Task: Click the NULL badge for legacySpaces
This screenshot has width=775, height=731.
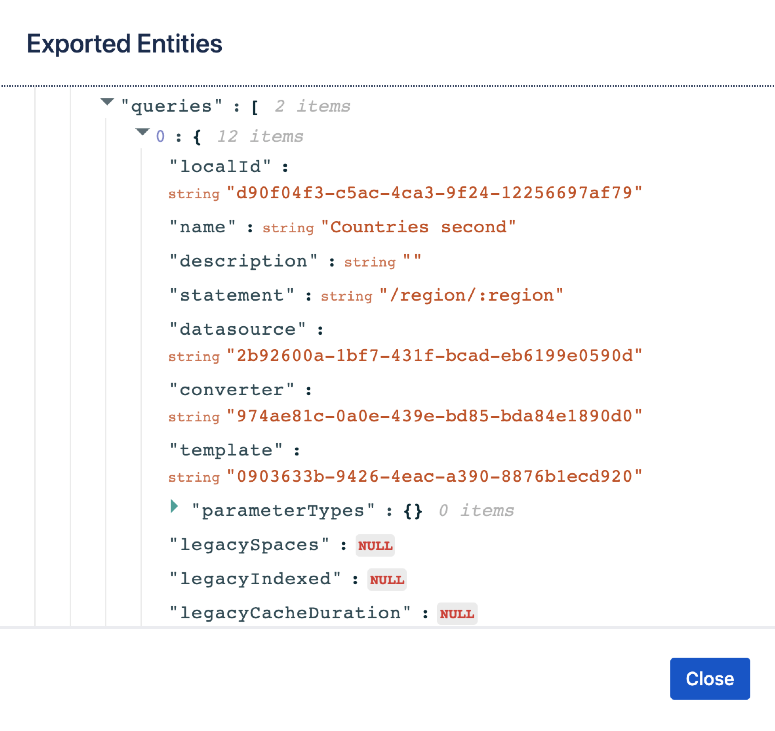Action: [x=373, y=545]
